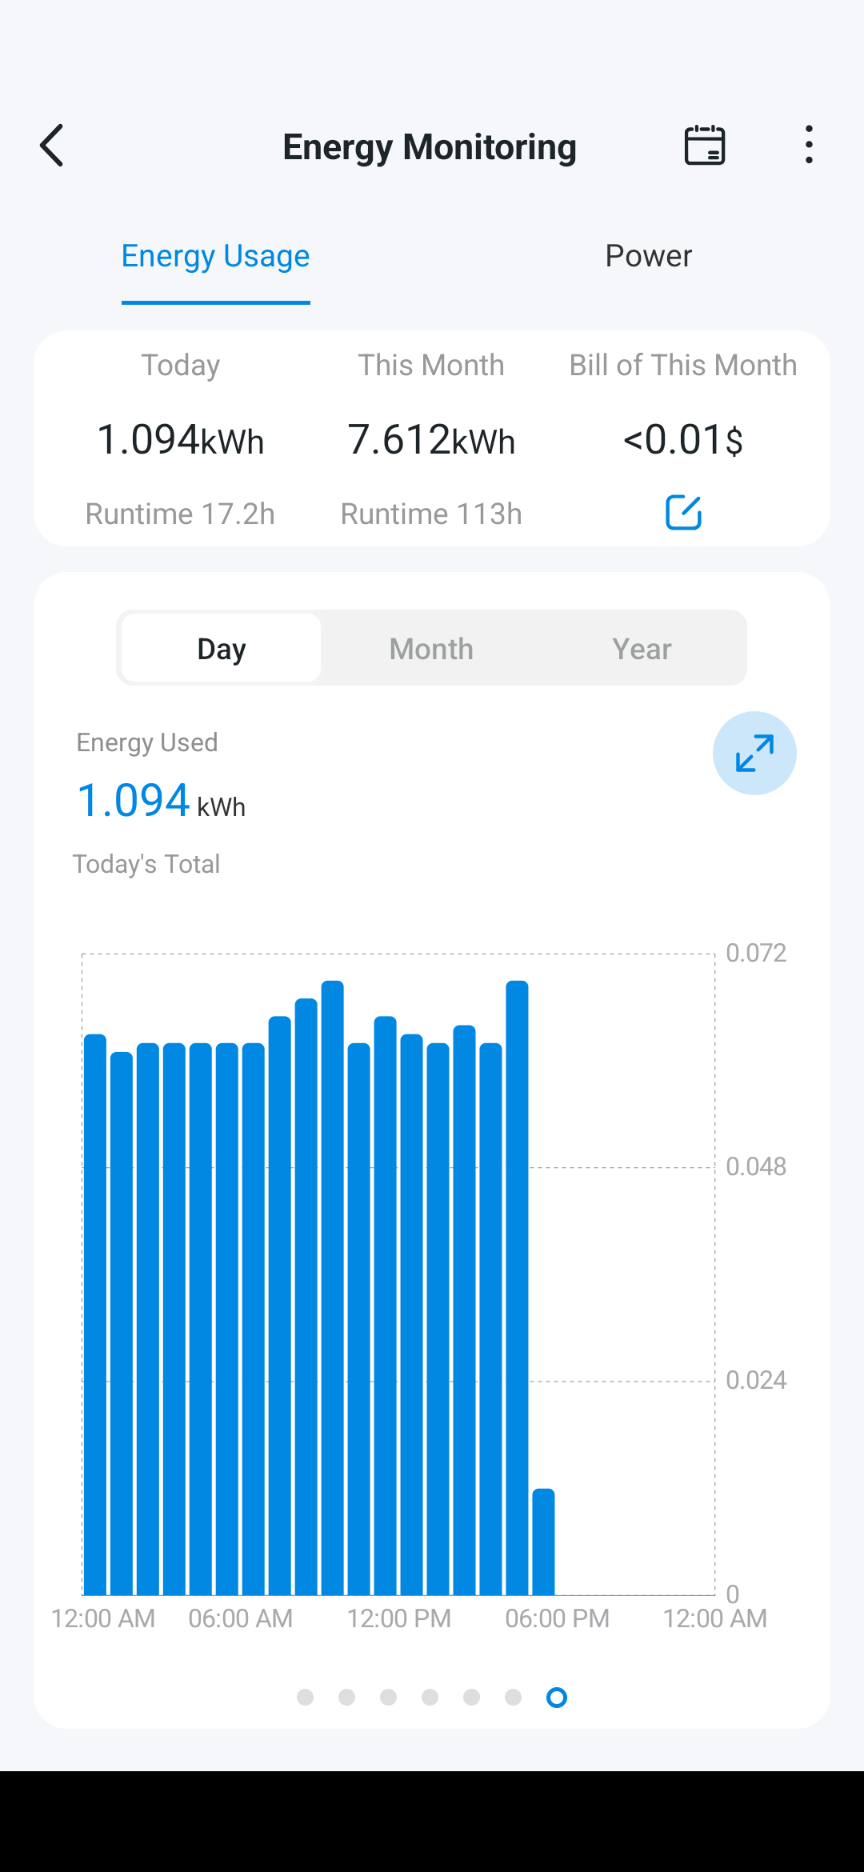The width and height of the screenshot is (864, 1872).
Task: Open the calendar date picker icon
Action: coord(705,146)
